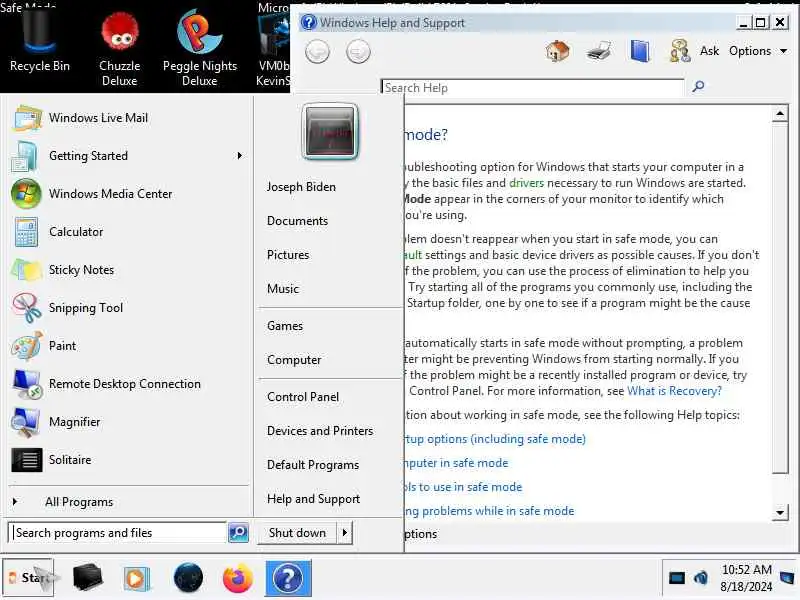Click the user account picture in Start menu

[x=330, y=131]
